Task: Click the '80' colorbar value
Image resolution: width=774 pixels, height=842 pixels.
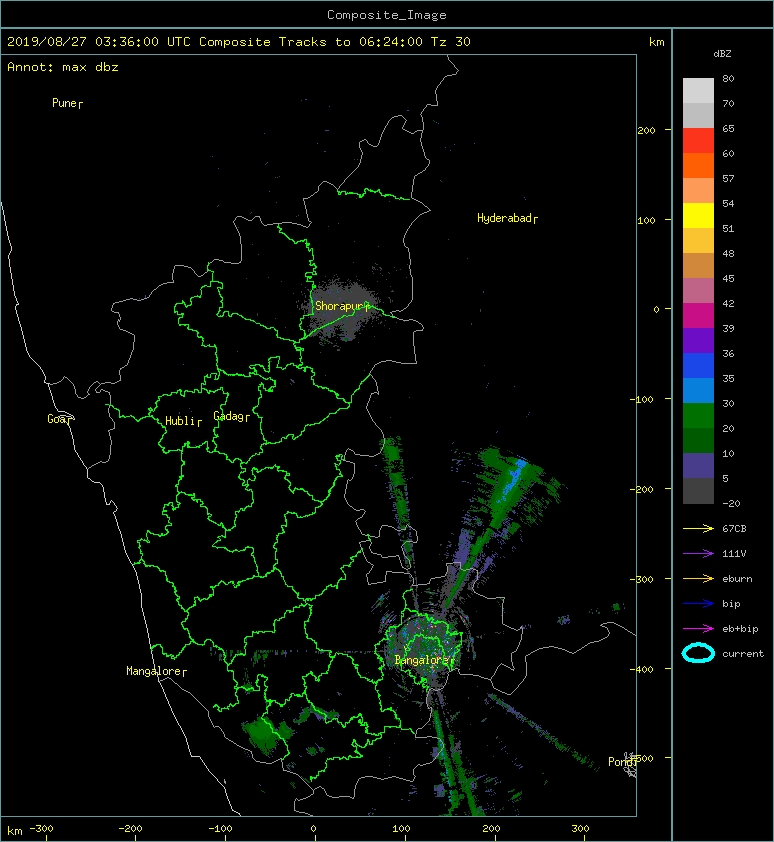Action: [x=728, y=78]
